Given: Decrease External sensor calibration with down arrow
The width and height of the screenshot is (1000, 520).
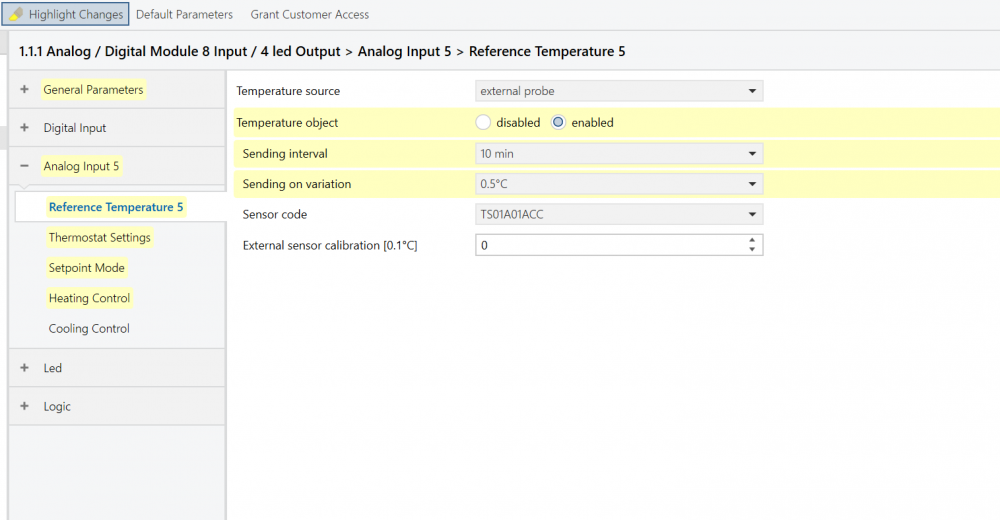Looking at the screenshot, I should [752, 250].
